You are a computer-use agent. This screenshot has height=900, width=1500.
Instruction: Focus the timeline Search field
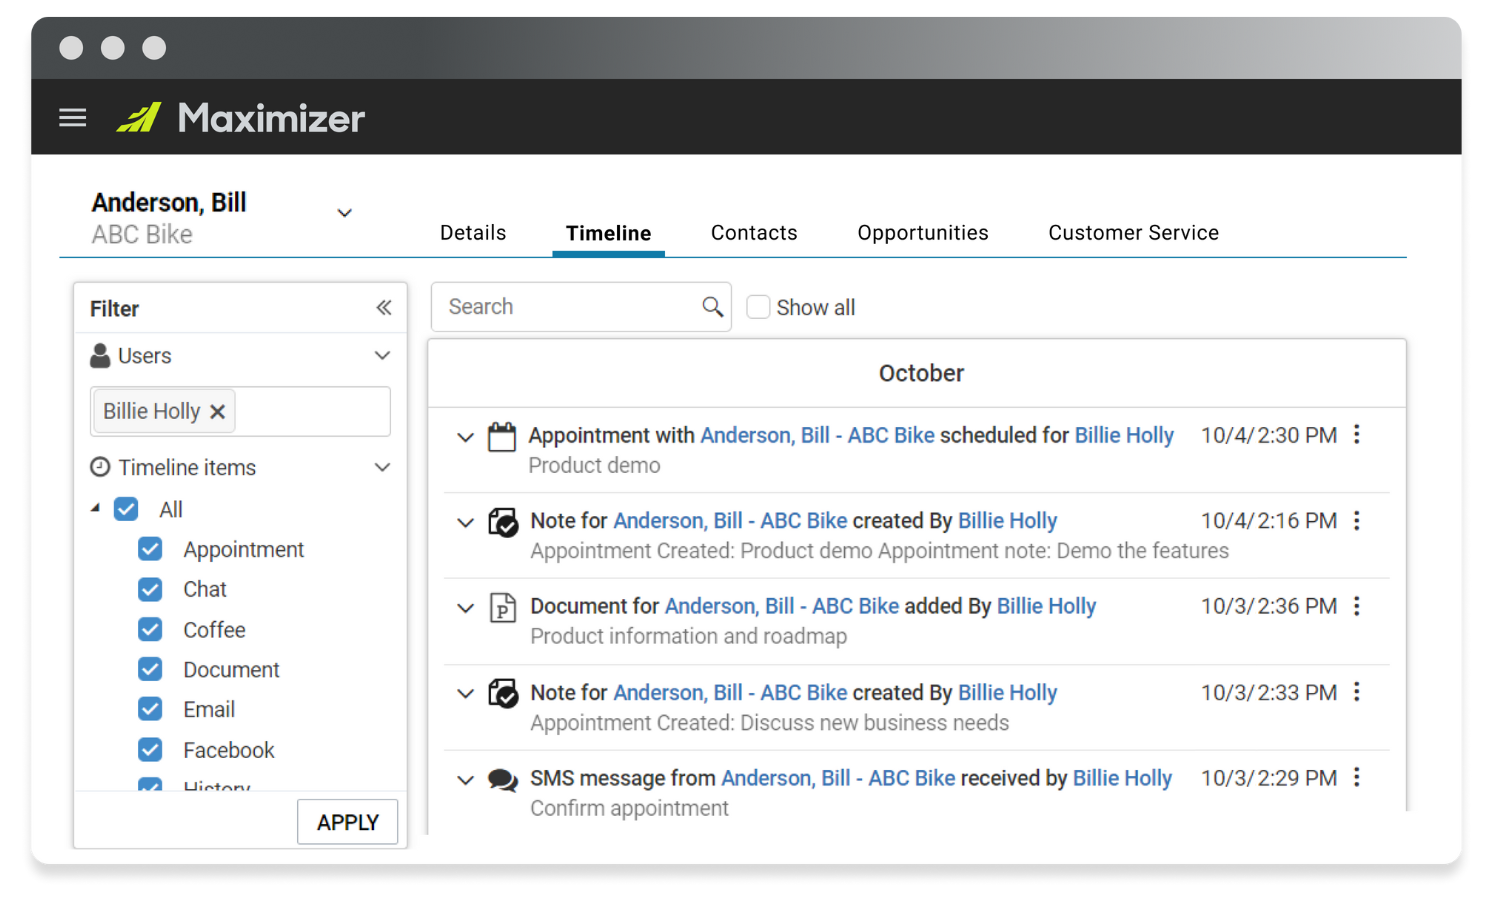pos(570,307)
